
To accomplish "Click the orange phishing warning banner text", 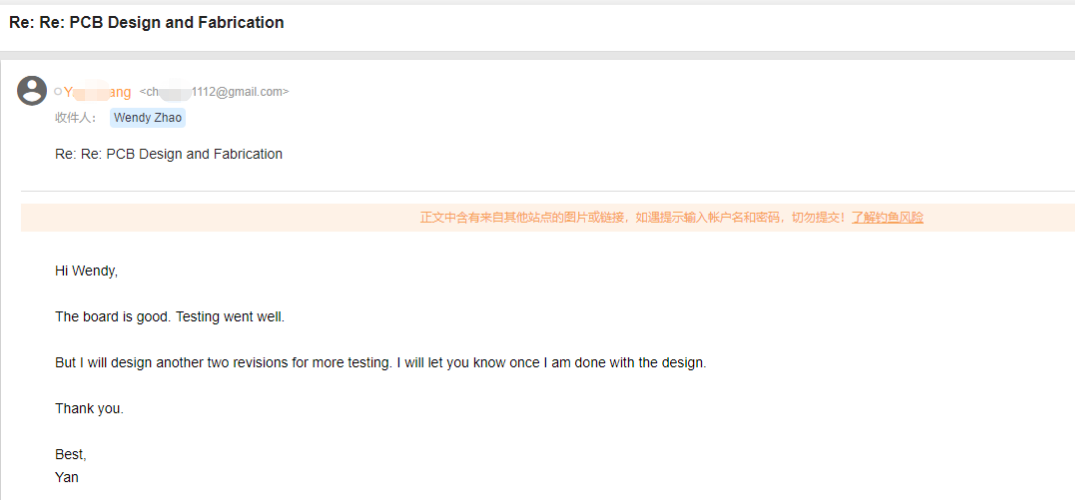I will [634, 217].
